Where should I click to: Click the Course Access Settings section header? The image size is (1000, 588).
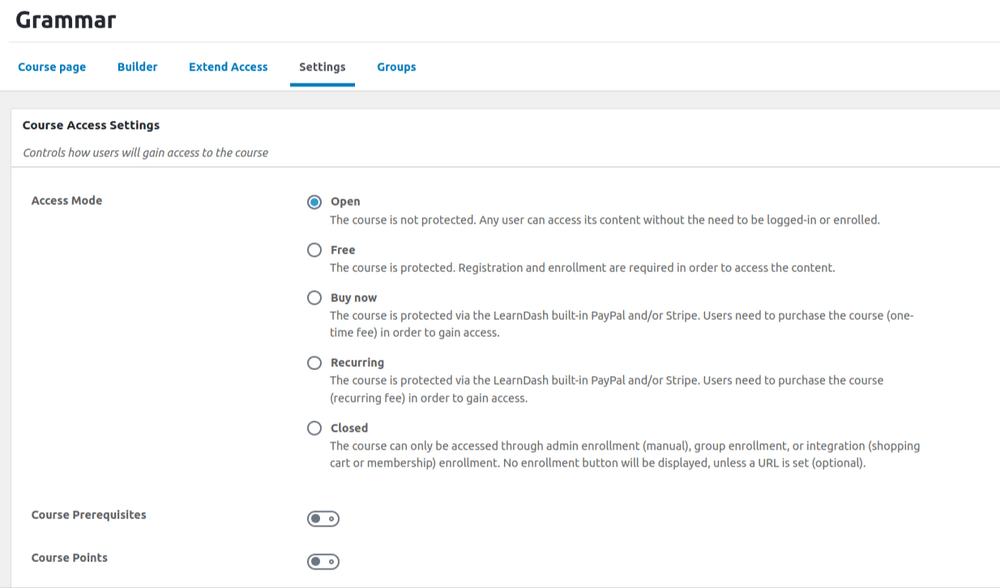[x=91, y=126]
